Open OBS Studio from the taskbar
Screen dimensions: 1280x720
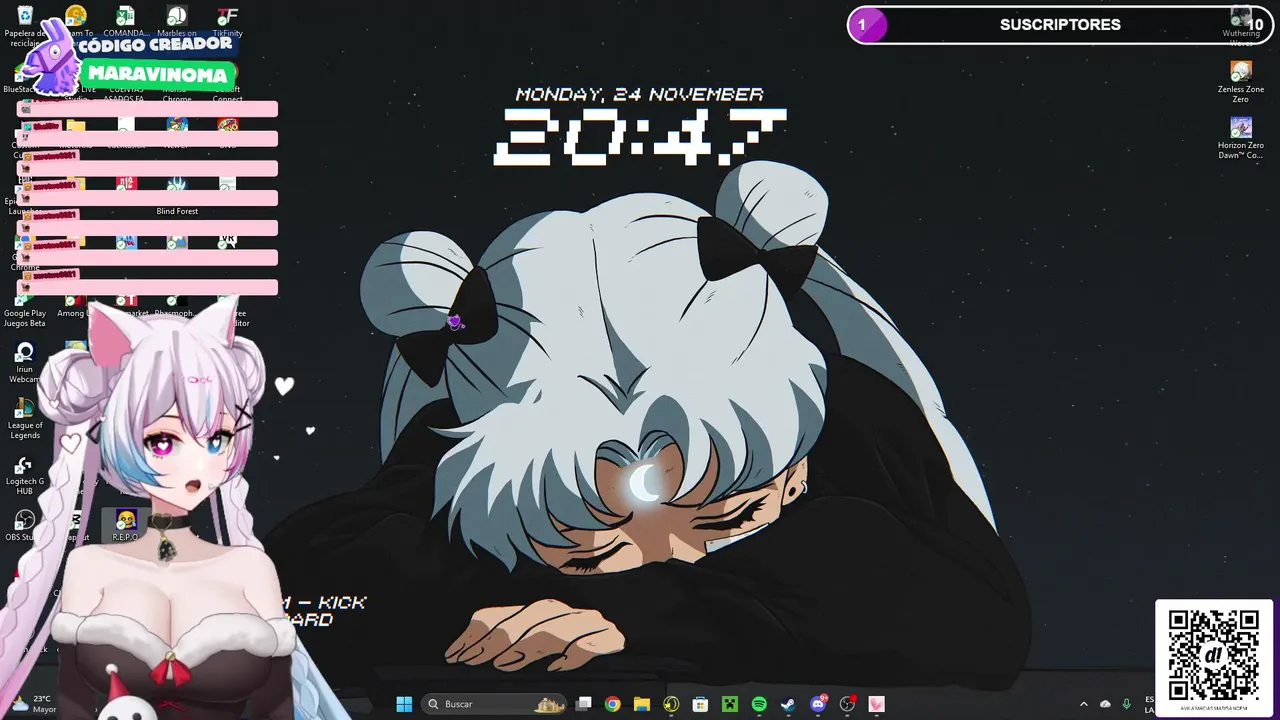pyautogui.click(x=848, y=704)
